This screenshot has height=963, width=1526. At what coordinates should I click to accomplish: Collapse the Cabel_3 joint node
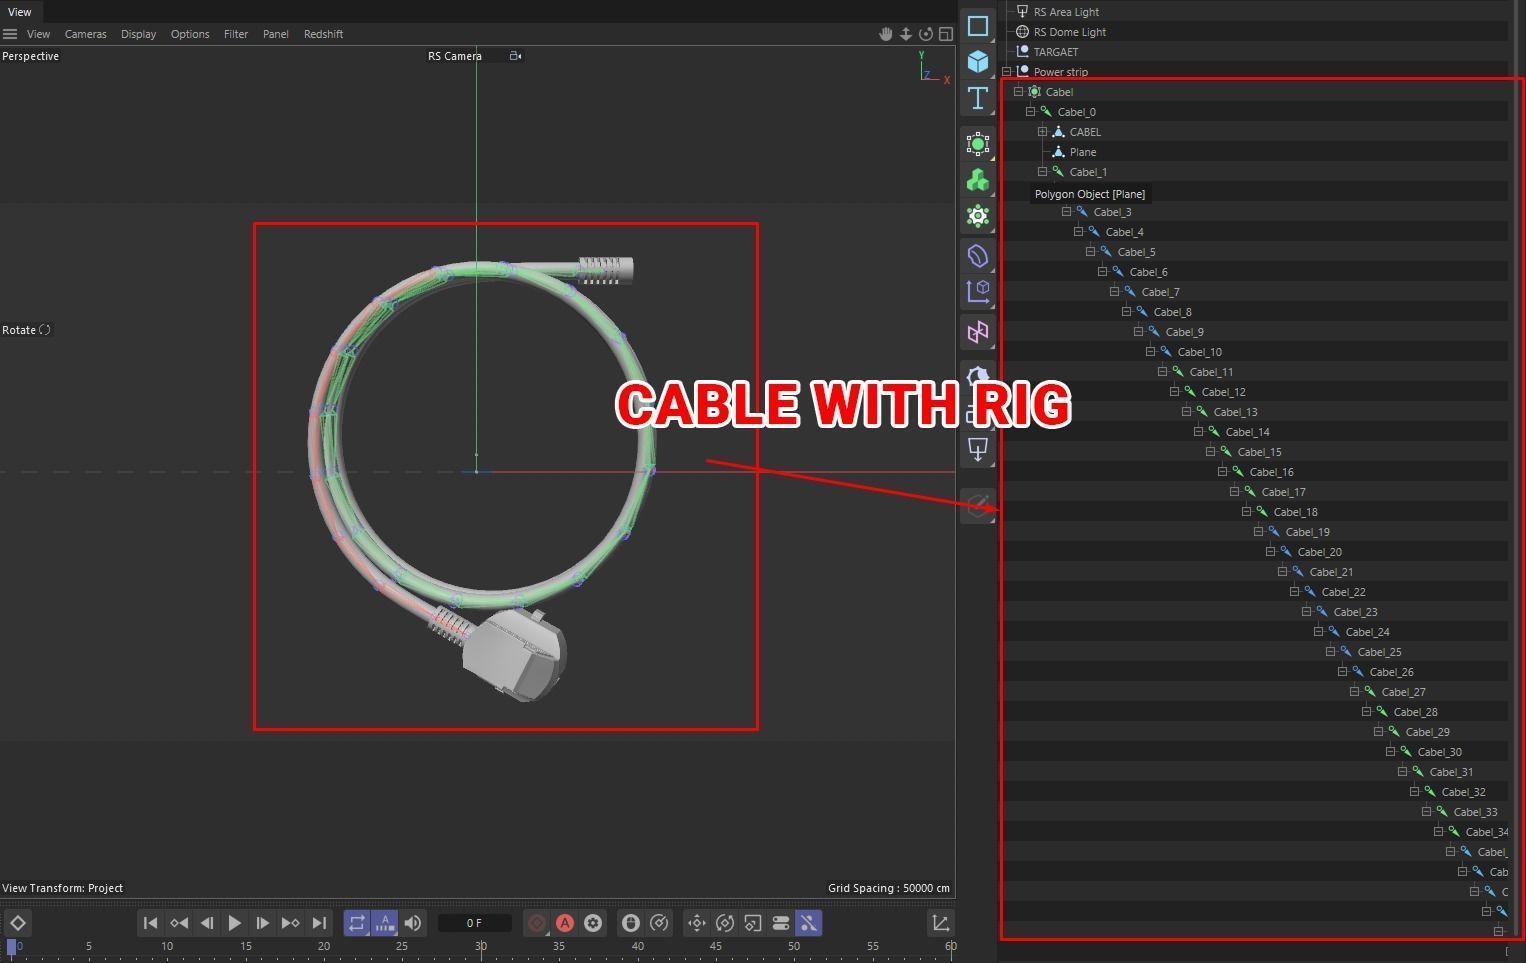click(x=1067, y=212)
